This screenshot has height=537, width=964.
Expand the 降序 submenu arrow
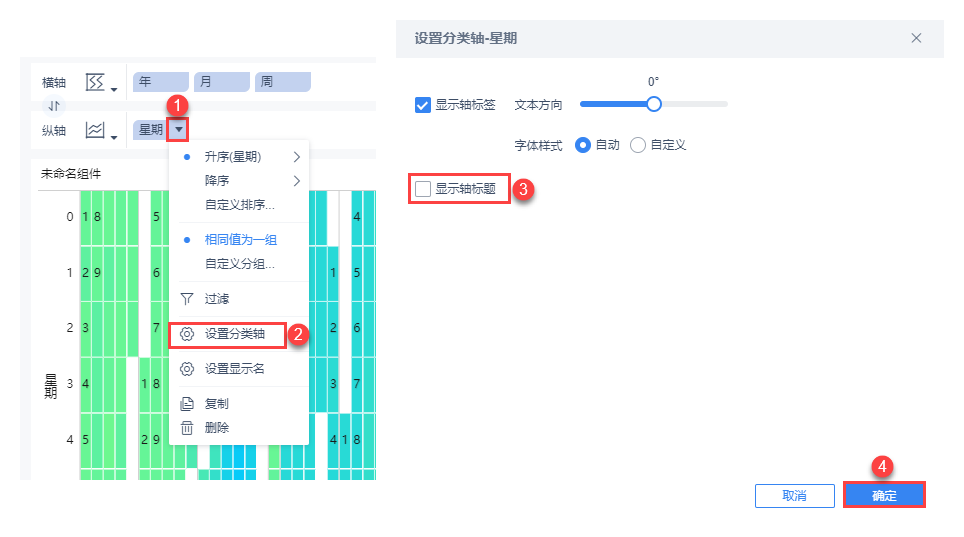click(296, 181)
